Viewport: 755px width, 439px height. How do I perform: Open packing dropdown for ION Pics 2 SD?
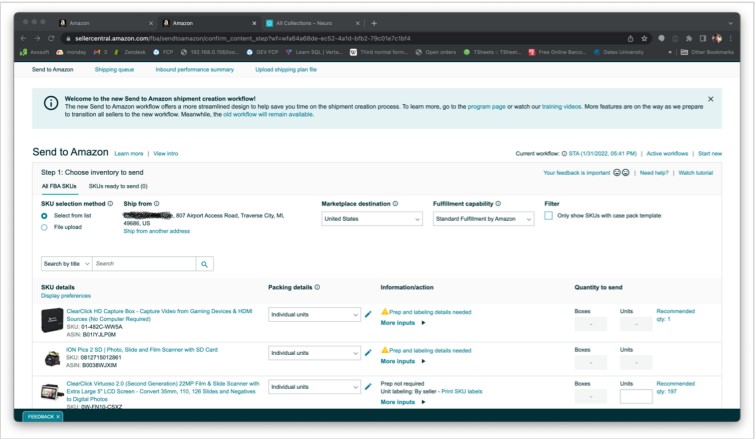[x=314, y=353]
